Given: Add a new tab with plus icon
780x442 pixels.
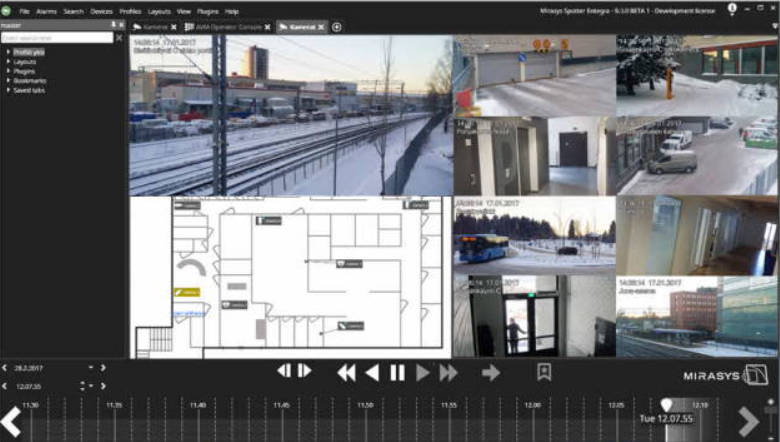Looking at the screenshot, I should [x=337, y=27].
